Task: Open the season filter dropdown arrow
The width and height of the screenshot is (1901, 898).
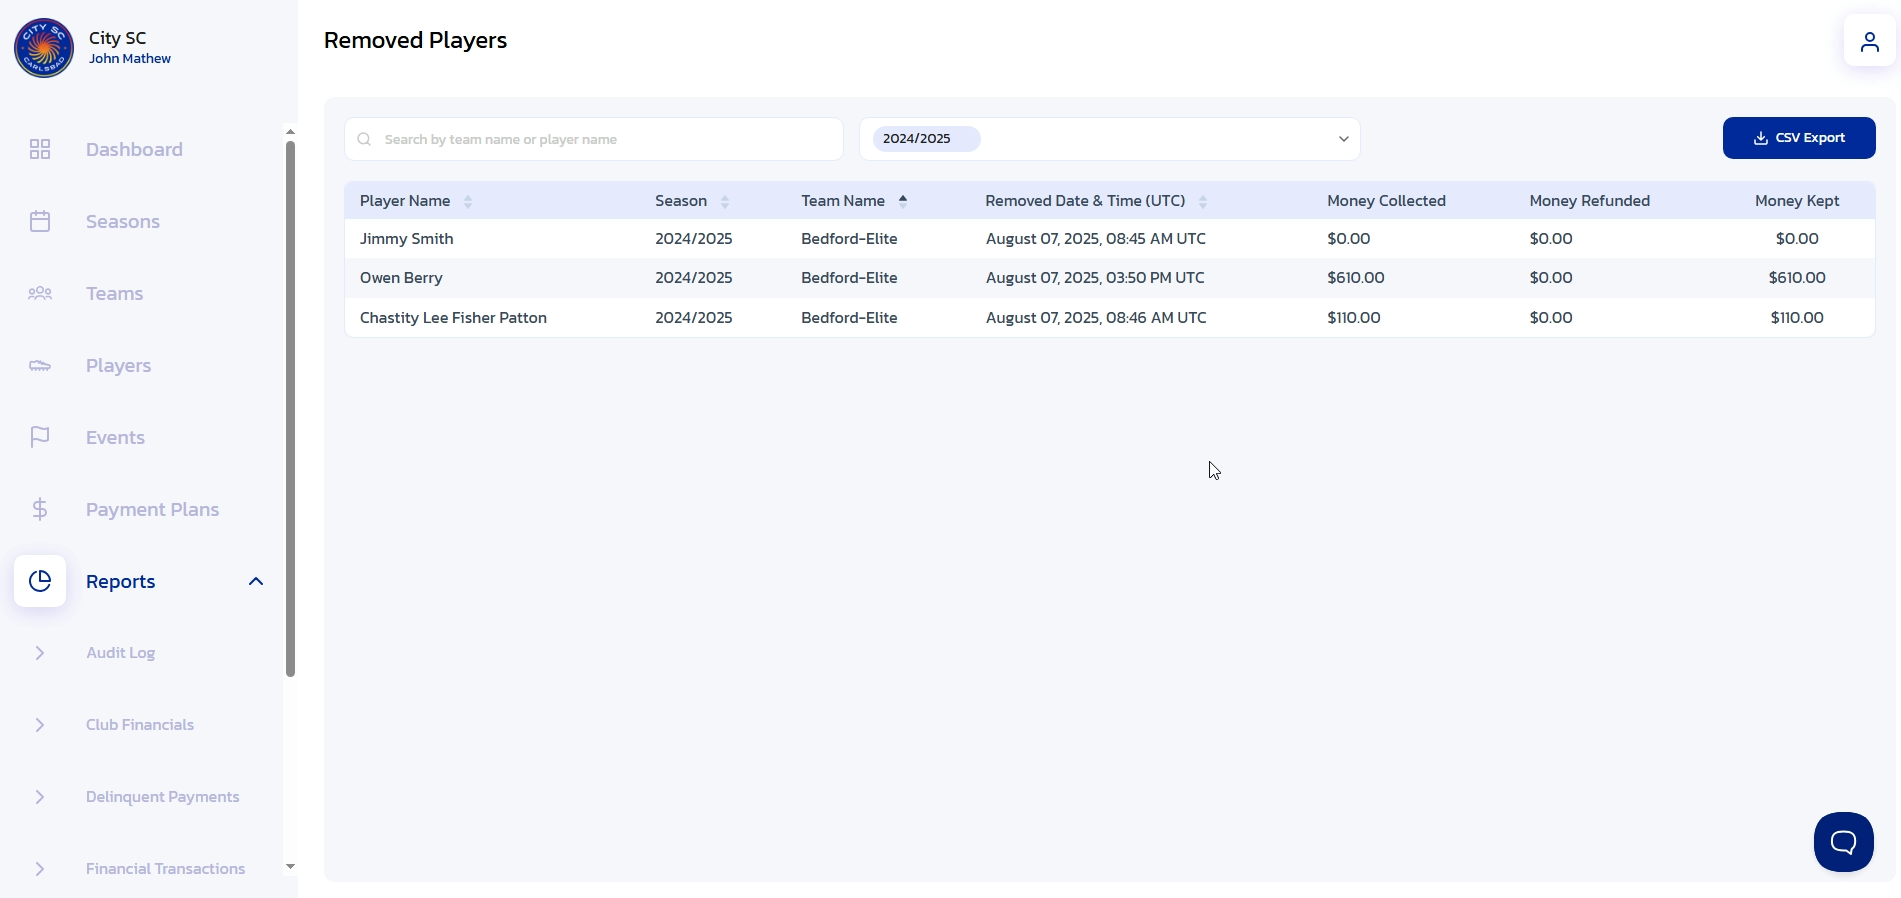Action: [x=1343, y=139]
